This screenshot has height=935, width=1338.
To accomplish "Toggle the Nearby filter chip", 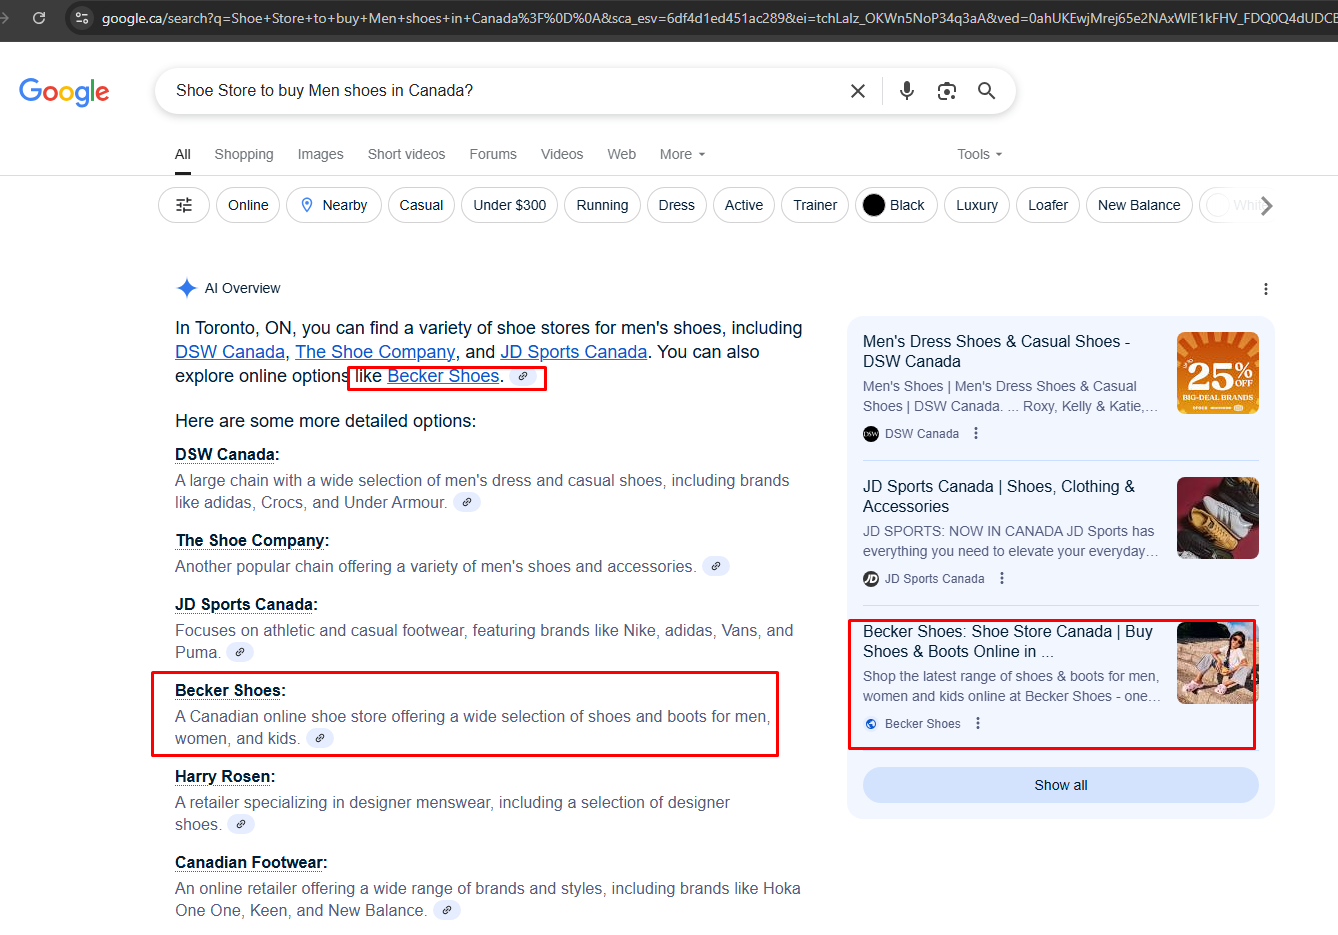I will click(x=334, y=205).
